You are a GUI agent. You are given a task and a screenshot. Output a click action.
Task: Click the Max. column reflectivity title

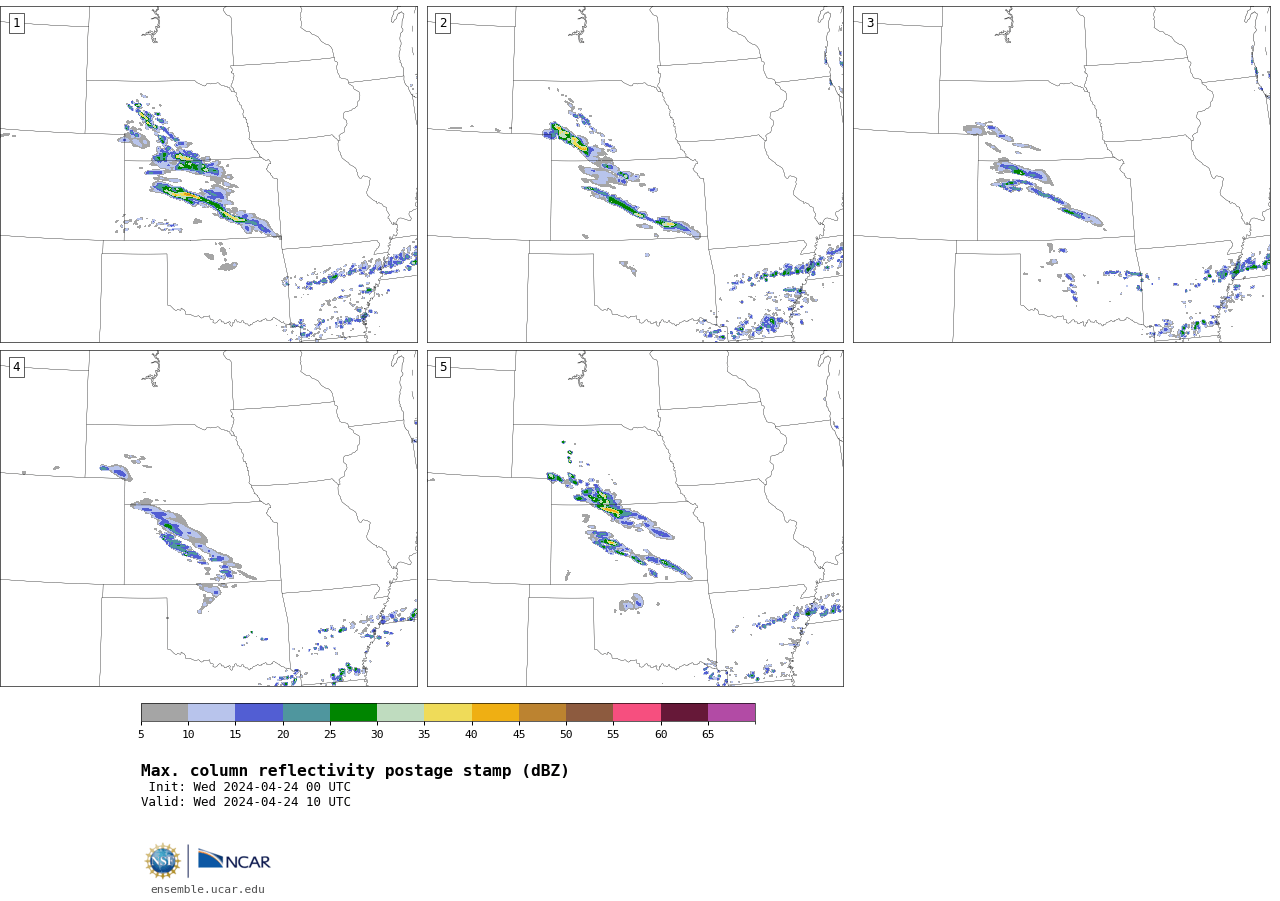[355, 771]
